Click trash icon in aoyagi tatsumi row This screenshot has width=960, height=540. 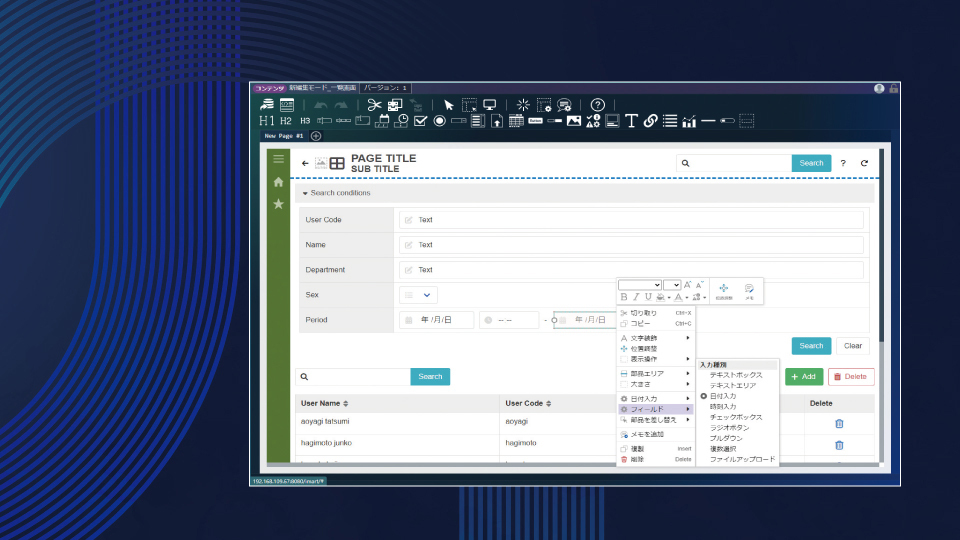tap(839, 422)
